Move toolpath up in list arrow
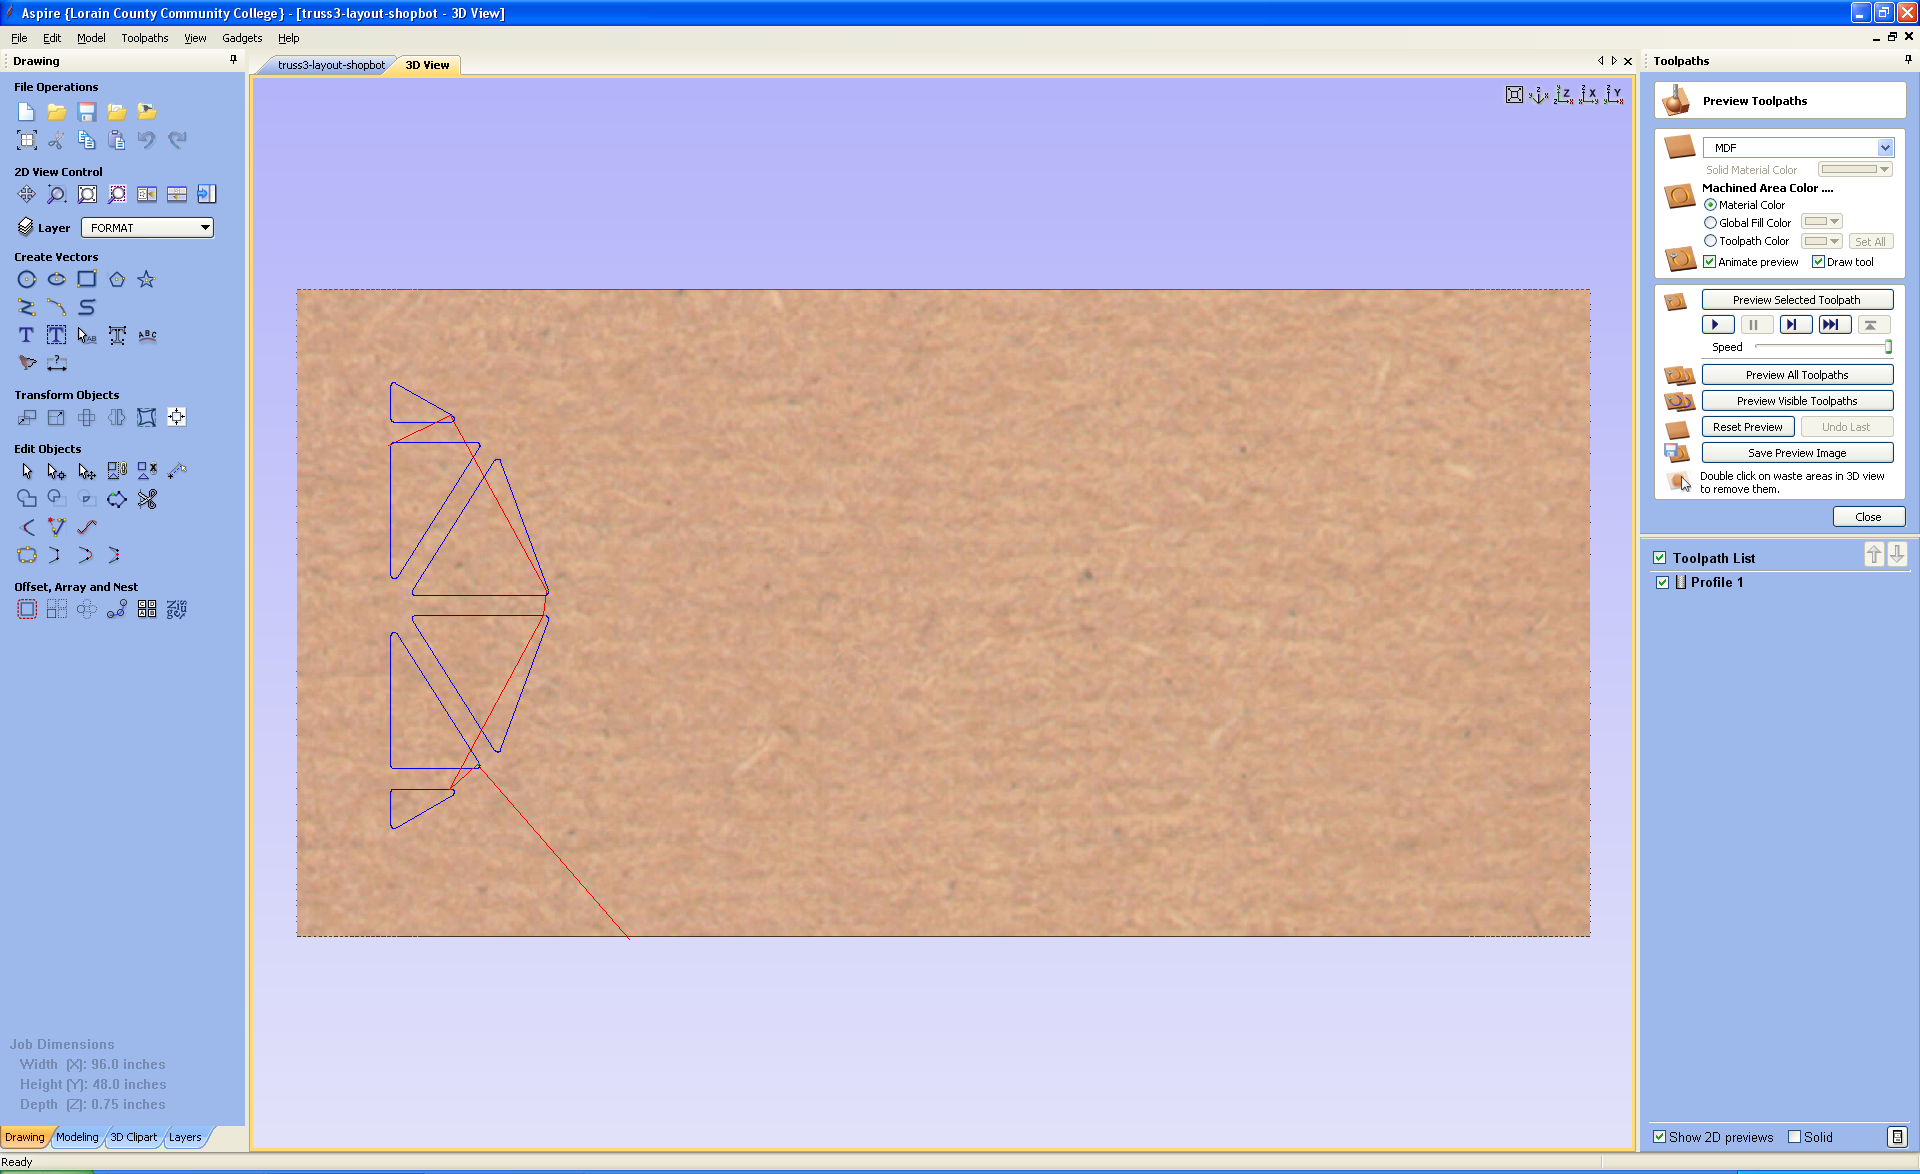Screen dimensions: 1920x1174 pos(1874,554)
